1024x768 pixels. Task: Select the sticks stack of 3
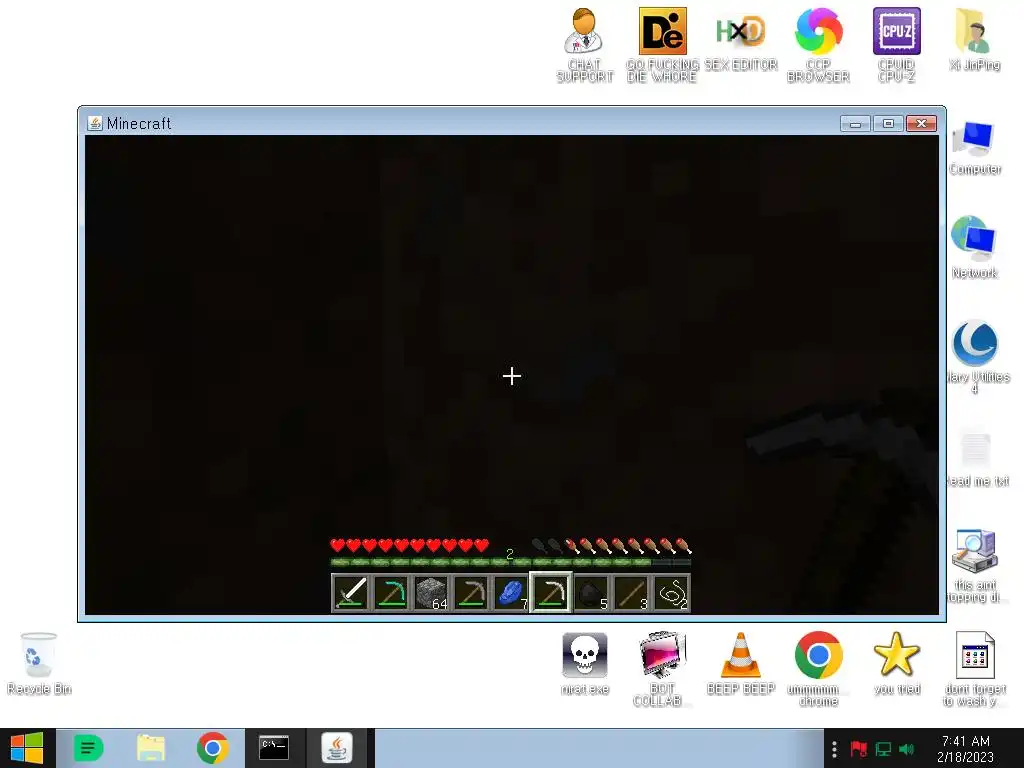click(631, 593)
